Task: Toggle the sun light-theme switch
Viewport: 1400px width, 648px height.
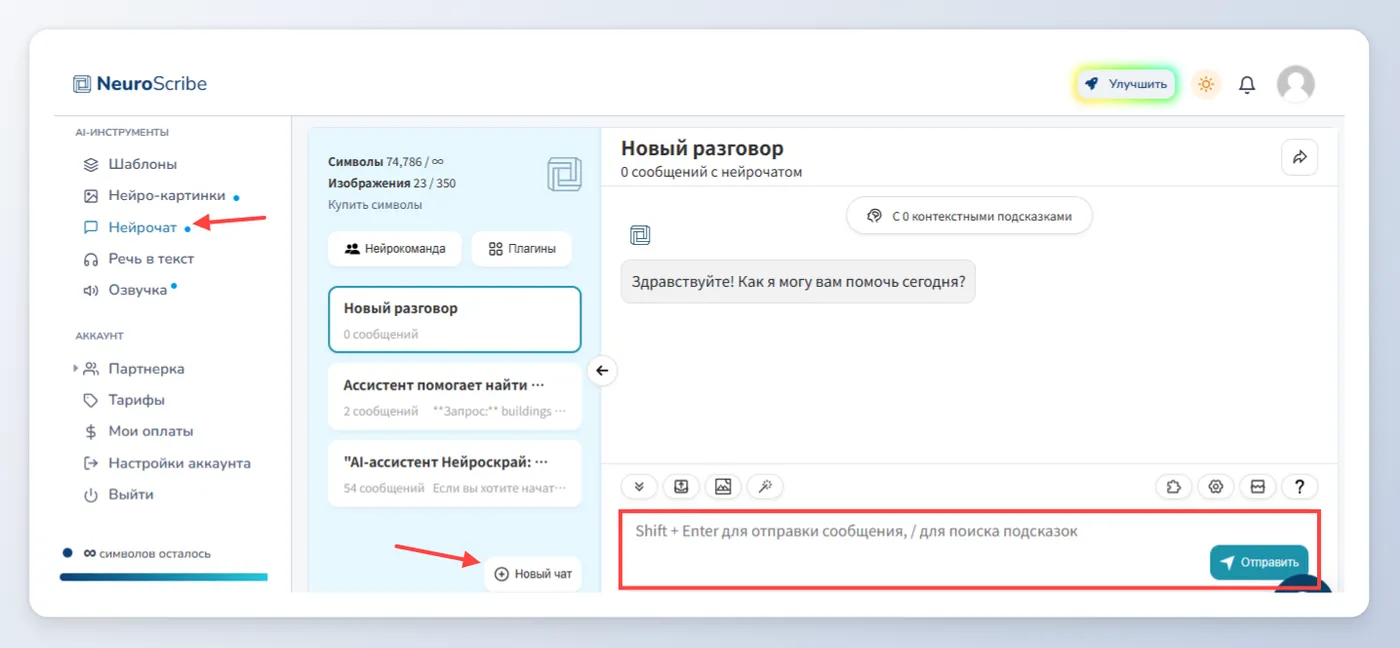Action: [x=1206, y=85]
